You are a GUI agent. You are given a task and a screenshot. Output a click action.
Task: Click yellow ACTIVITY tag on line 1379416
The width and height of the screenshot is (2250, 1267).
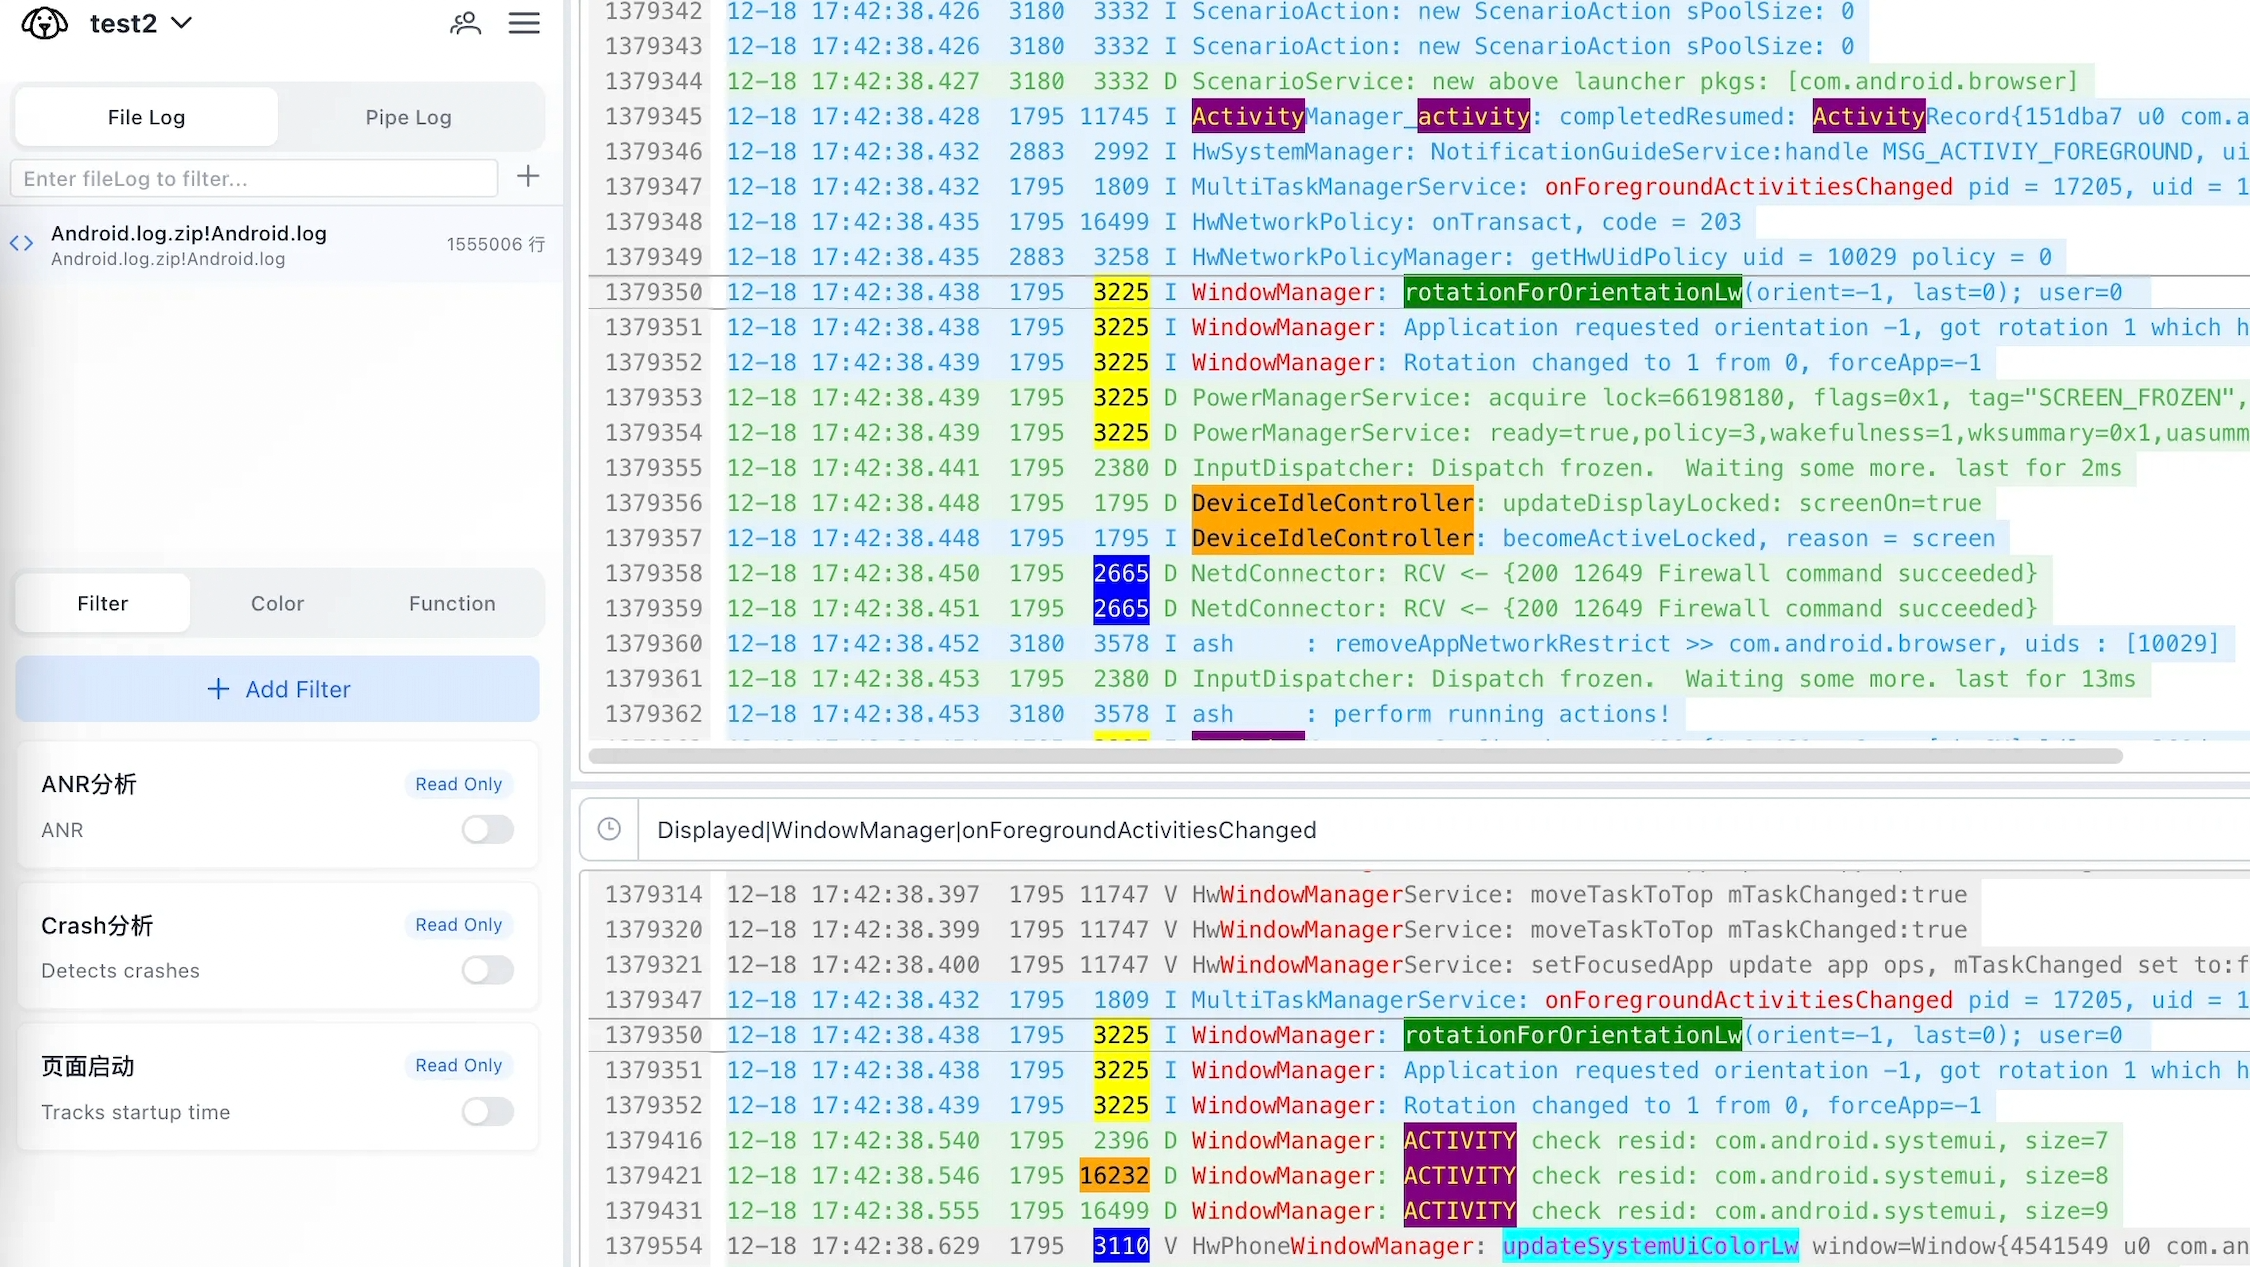click(x=1460, y=1141)
